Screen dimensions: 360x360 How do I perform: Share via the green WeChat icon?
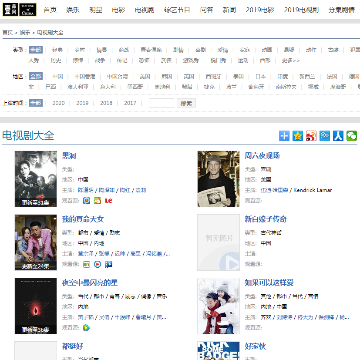click(x=351, y=136)
